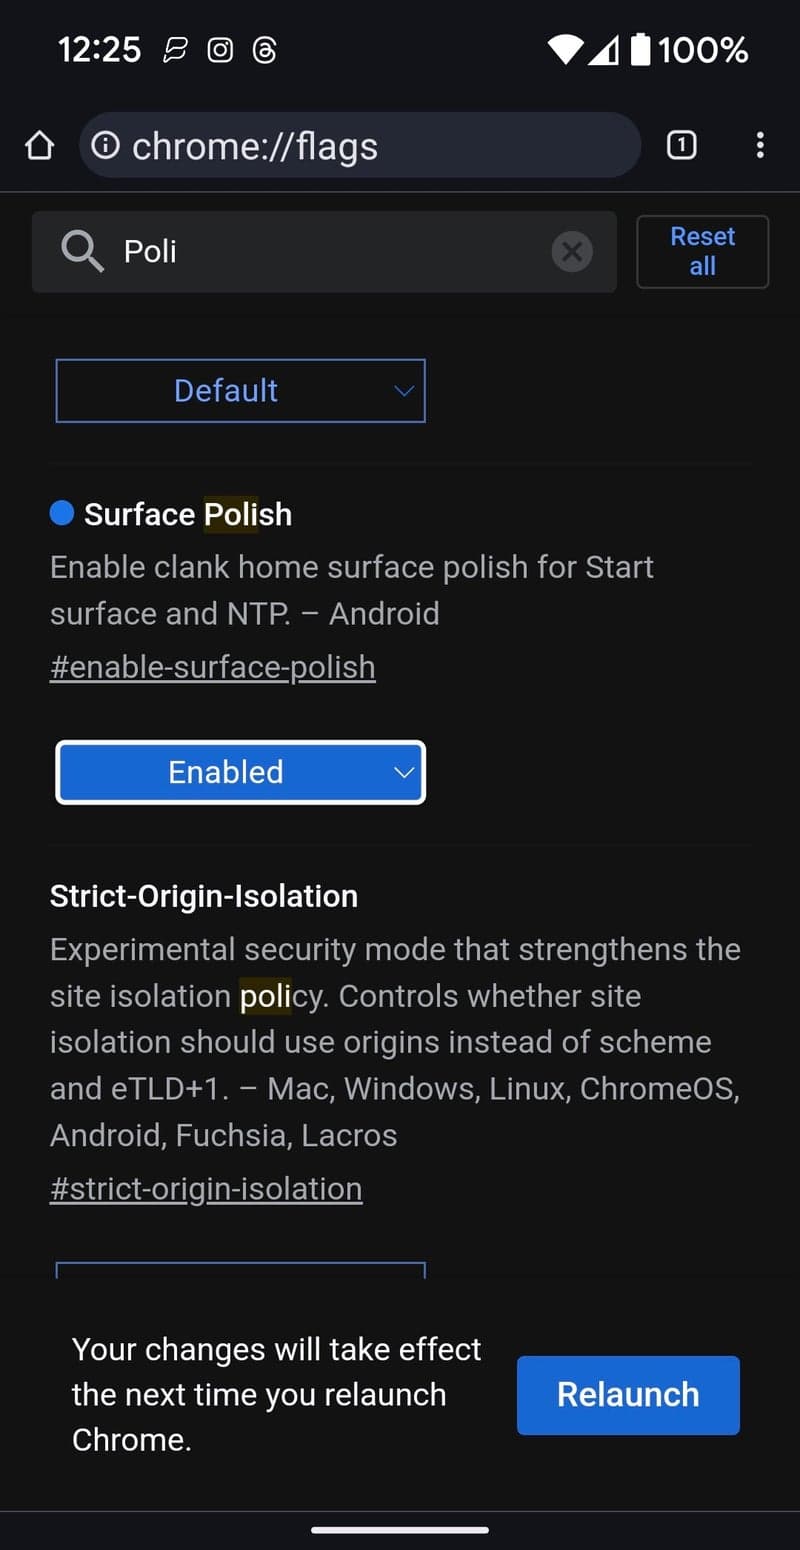
Task: Open the Chrome overflow menu
Action: click(760, 145)
